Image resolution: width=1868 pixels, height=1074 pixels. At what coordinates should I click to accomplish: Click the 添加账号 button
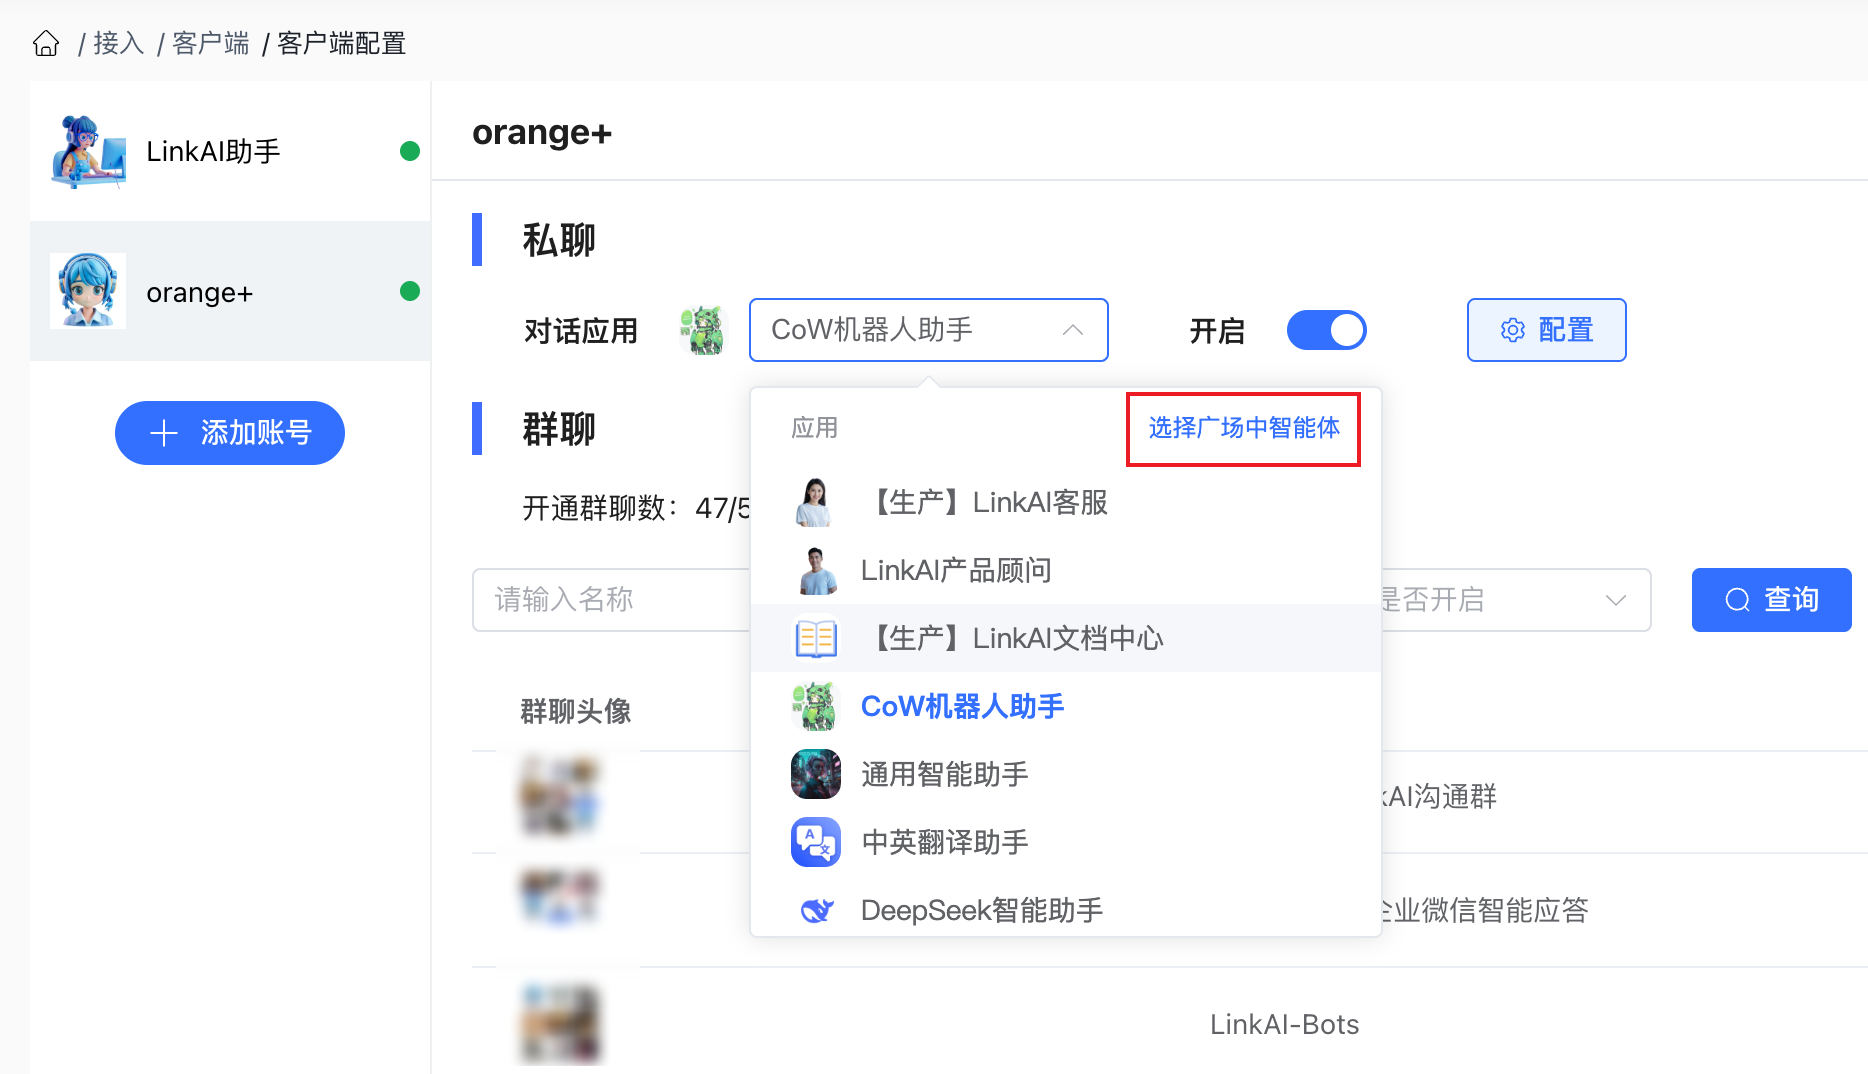(230, 433)
